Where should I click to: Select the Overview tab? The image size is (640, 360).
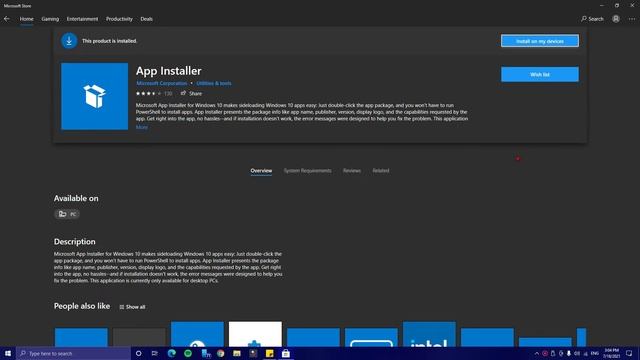(x=261, y=171)
